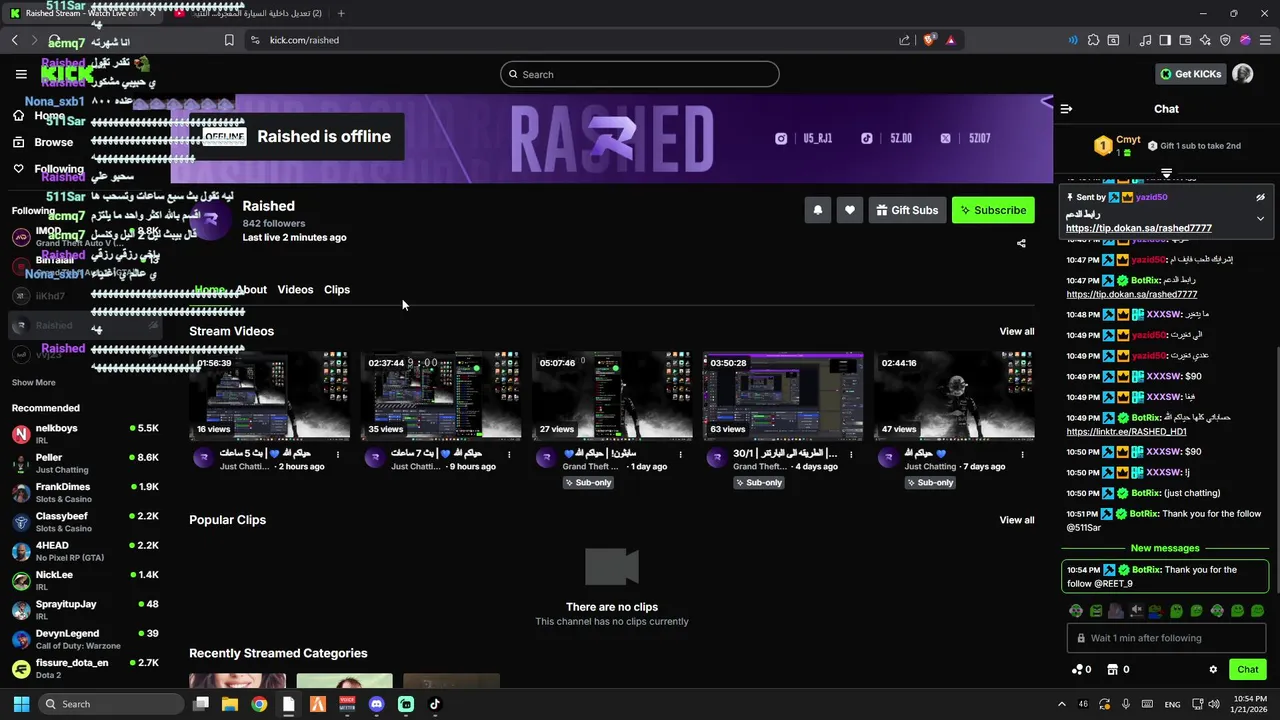Open Chrome from the taskbar
Viewport: 1280px width, 720px height.
coord(259,704)
